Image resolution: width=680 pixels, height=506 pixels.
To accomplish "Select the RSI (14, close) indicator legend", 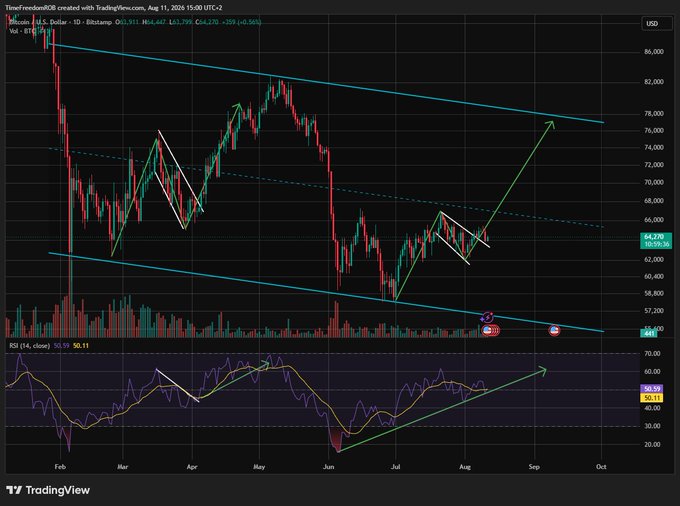I will [x=30, y=346].
